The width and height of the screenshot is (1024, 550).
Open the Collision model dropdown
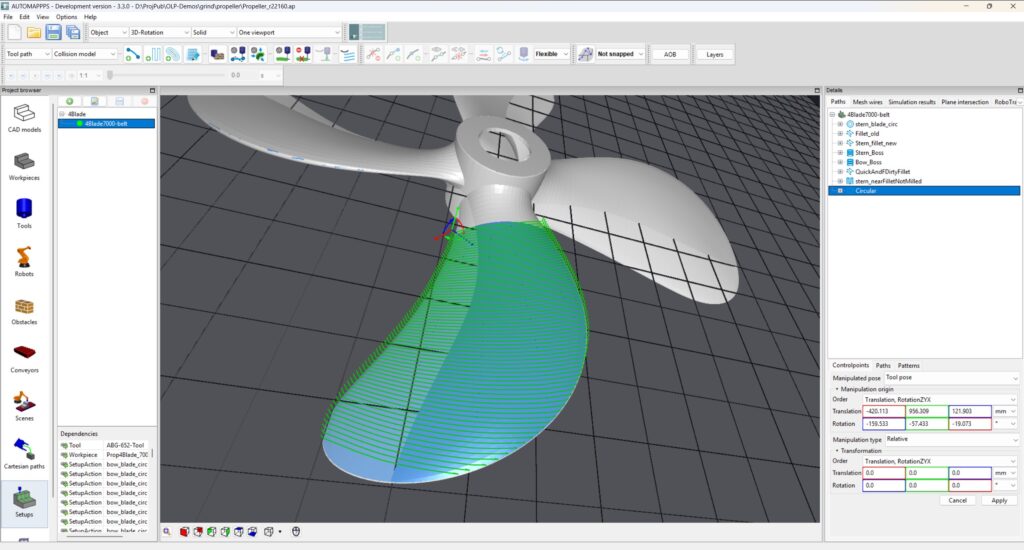click(85, 54)
